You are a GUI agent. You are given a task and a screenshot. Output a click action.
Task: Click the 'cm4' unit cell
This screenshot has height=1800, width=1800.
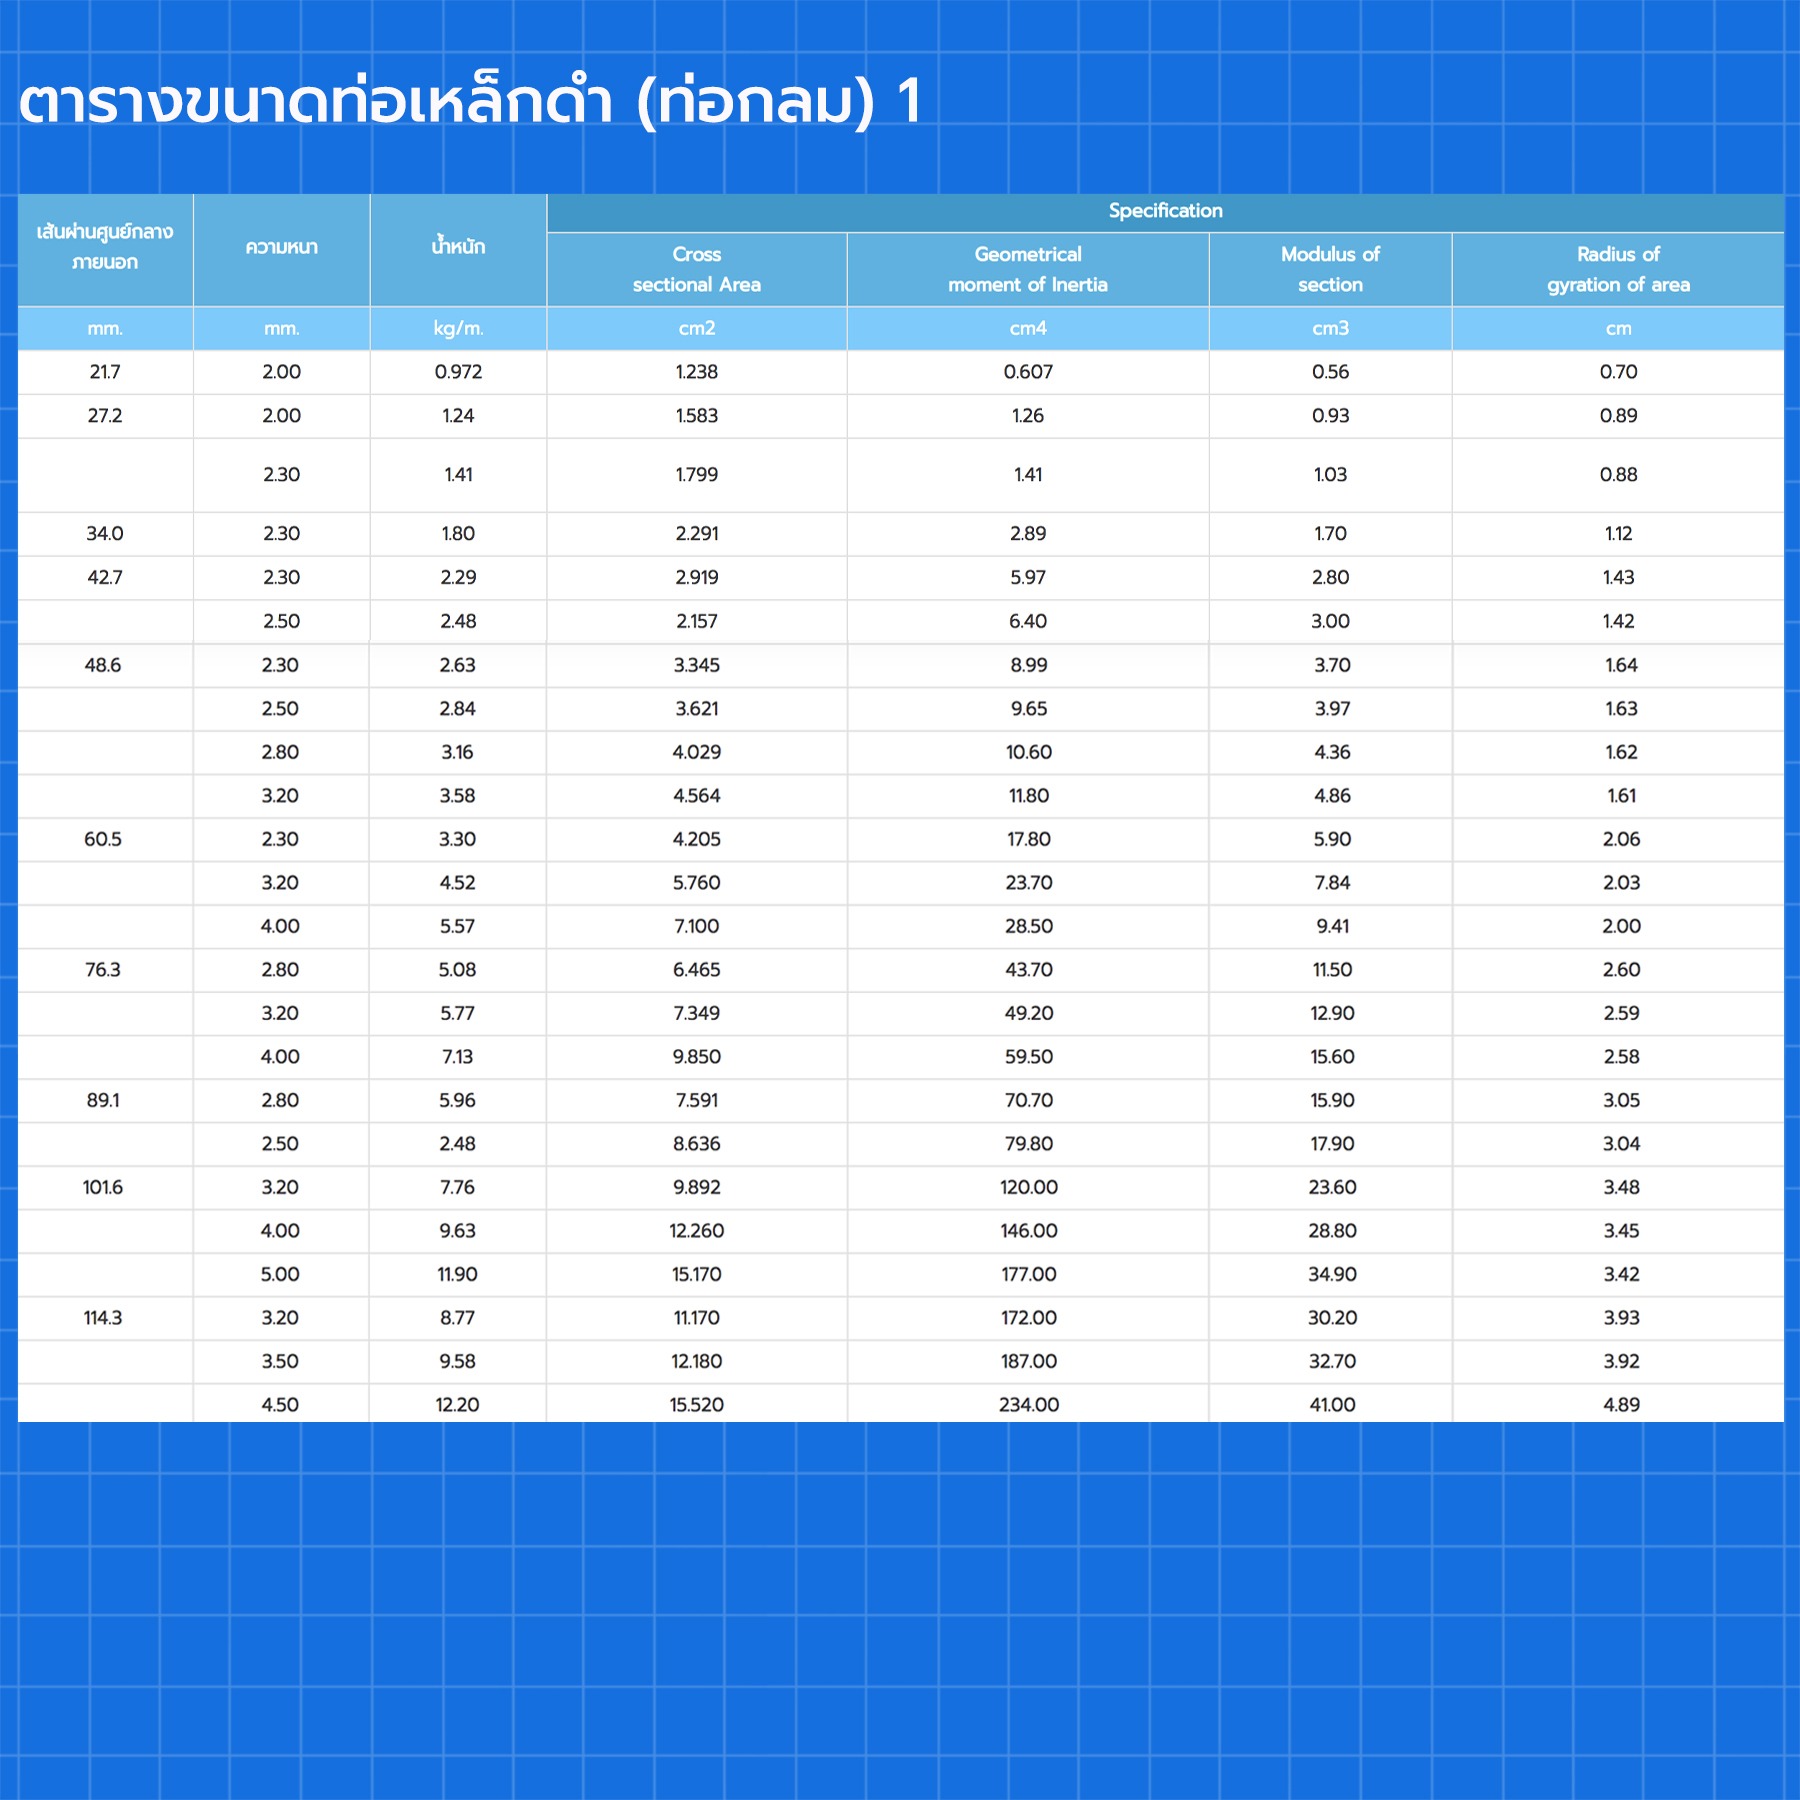point(1028,328)
